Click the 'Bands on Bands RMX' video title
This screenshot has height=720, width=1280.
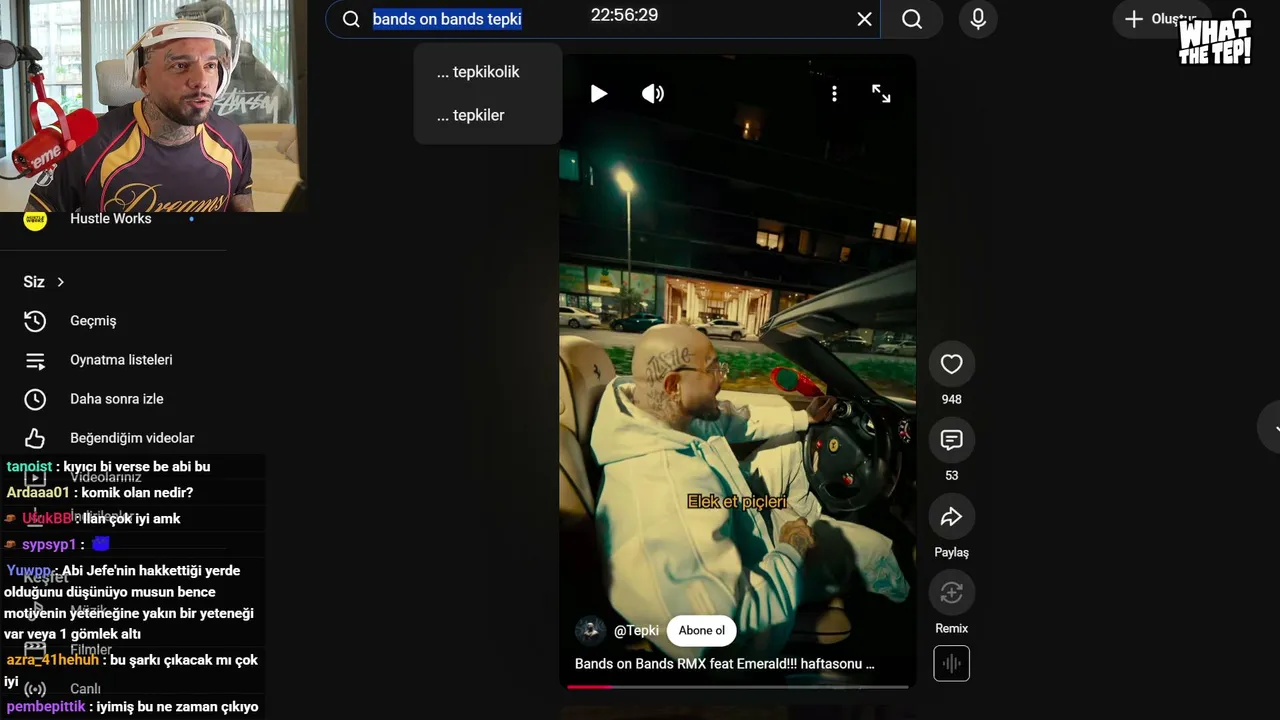(x=725, y=664)
